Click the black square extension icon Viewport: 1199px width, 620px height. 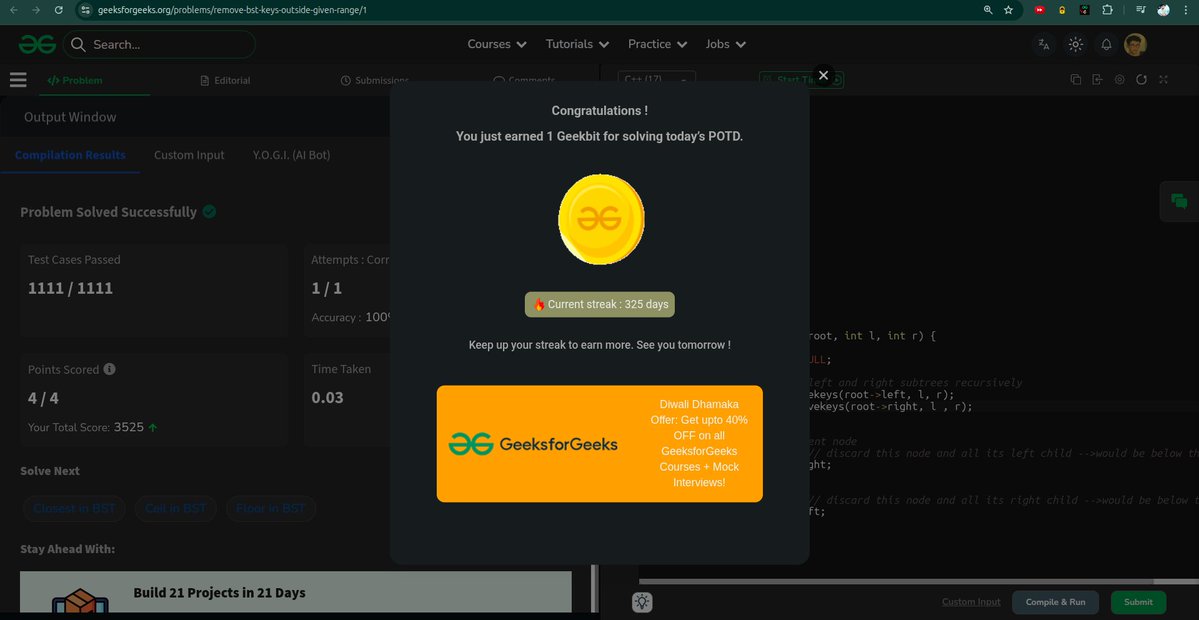pyautogui.click(x=1084, y=10)
